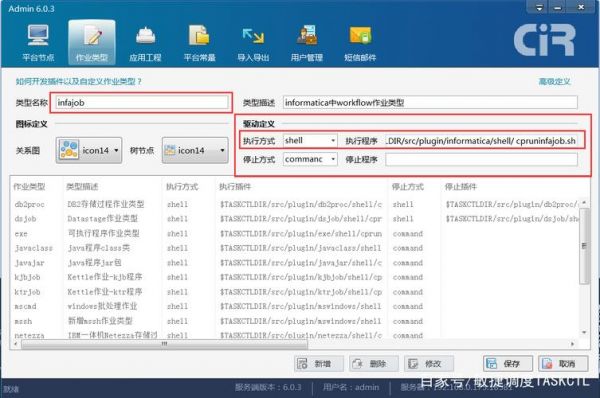This screenshot has width=600, height=398.
Task: Click the Kettle作业-kjb程序 description cell
Action: tap(105, 277)
